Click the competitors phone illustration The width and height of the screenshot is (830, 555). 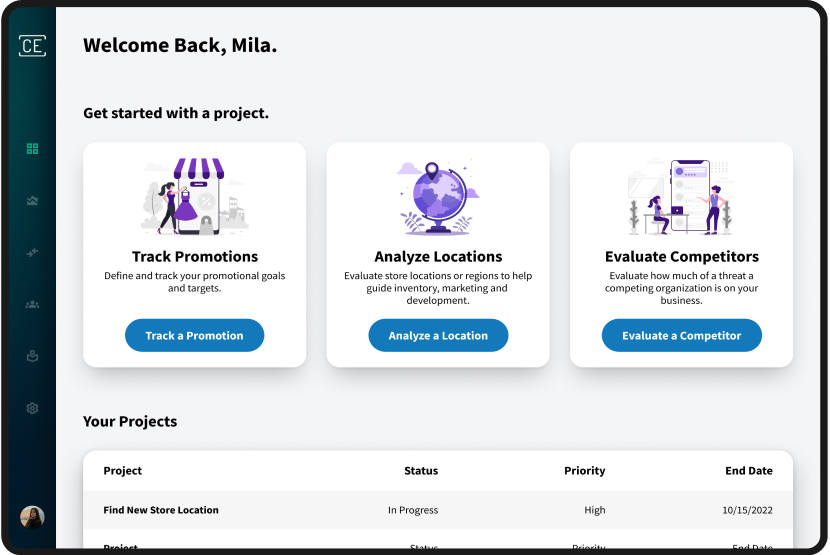681,196
